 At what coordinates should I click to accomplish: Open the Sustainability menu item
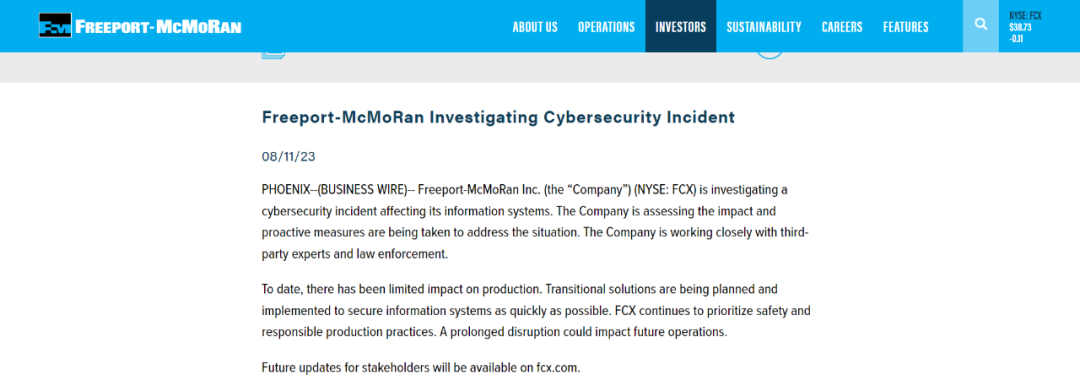[764, 27]
